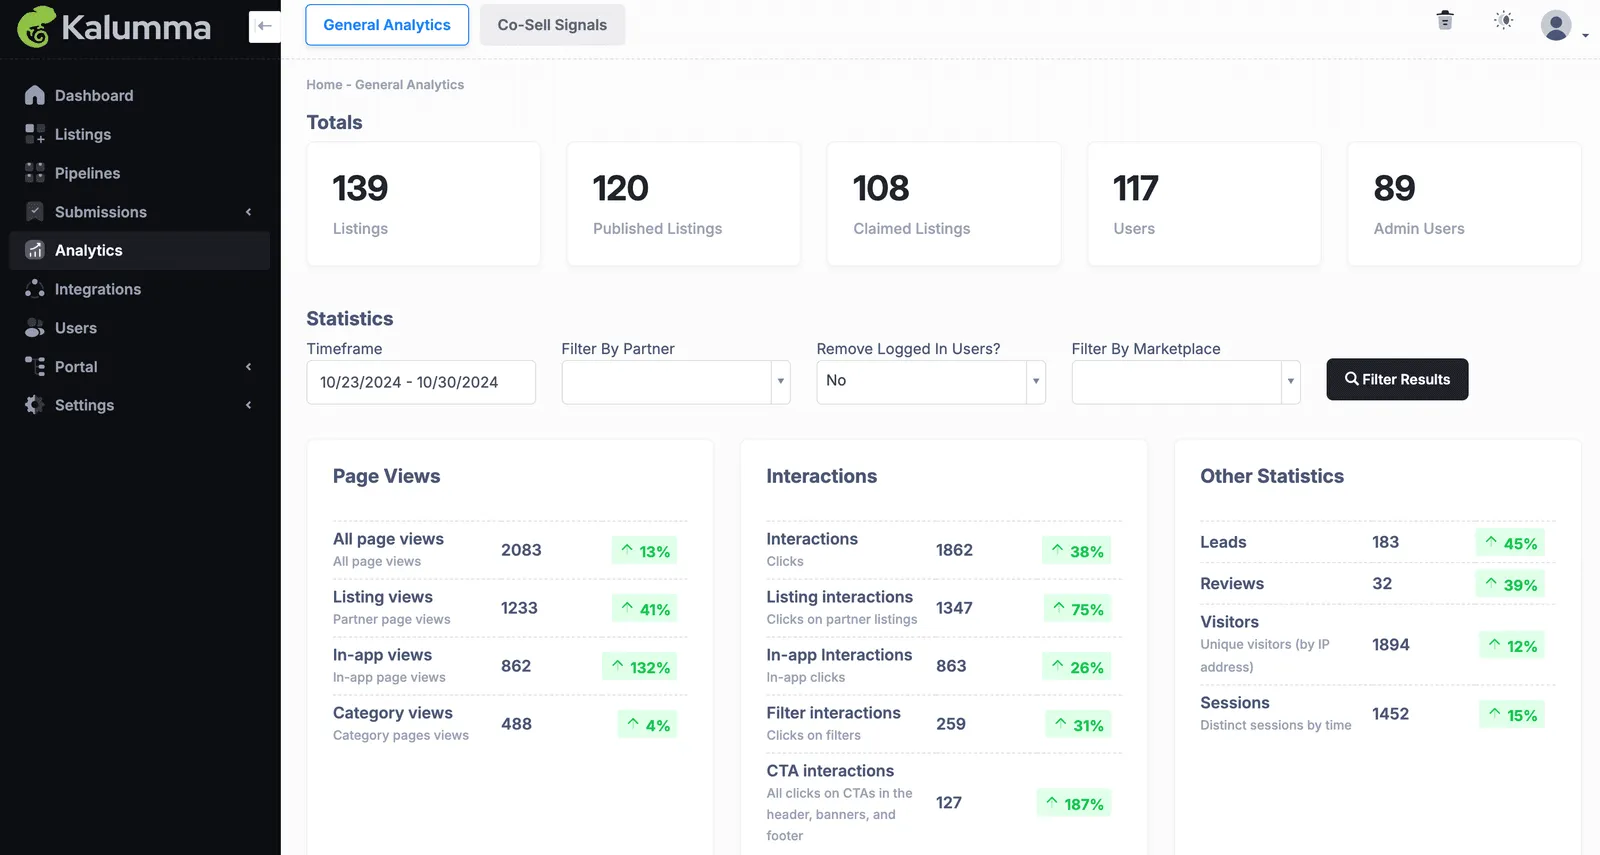Click the Listings grid icon in sidebar
Screen dimensions: 1600x855
tap(35, 134)
